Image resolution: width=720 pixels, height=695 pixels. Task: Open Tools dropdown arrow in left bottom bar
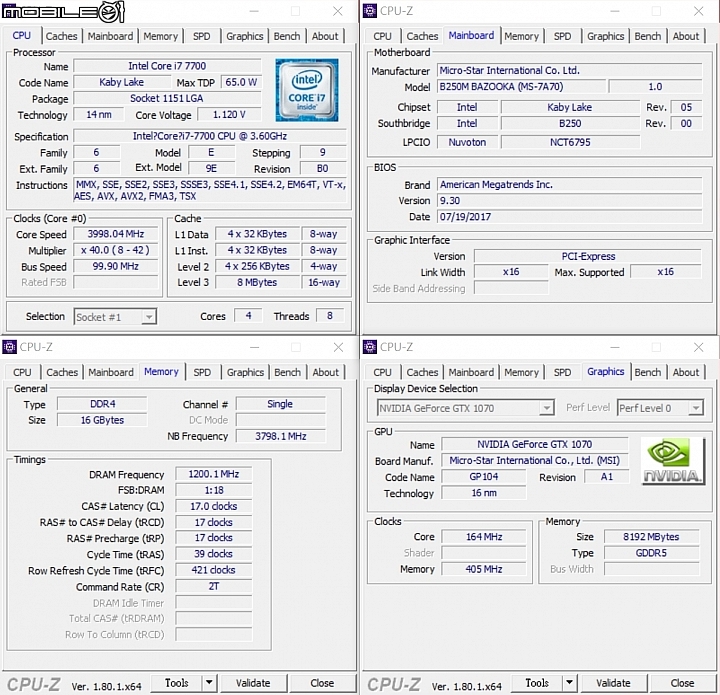tap(209, 683)
